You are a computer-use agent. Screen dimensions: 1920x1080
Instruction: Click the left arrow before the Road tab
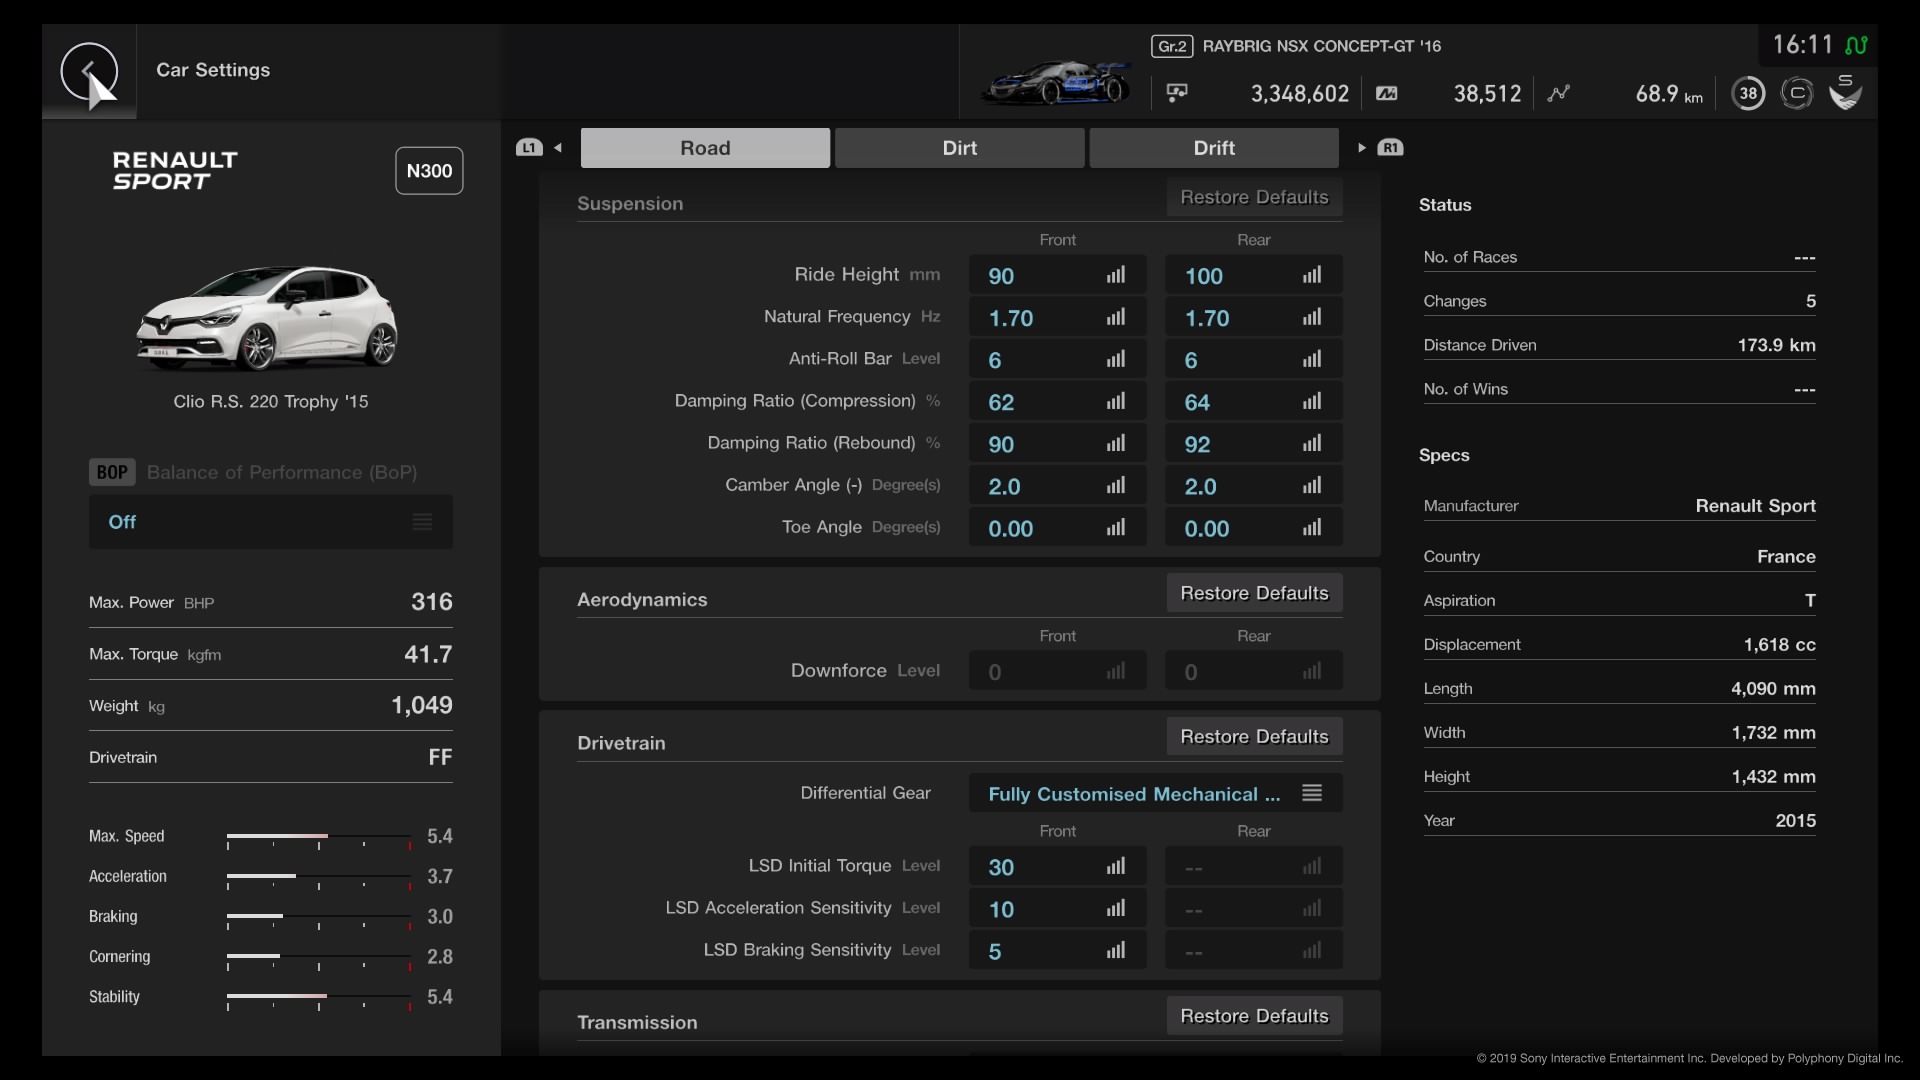(558, 148)
